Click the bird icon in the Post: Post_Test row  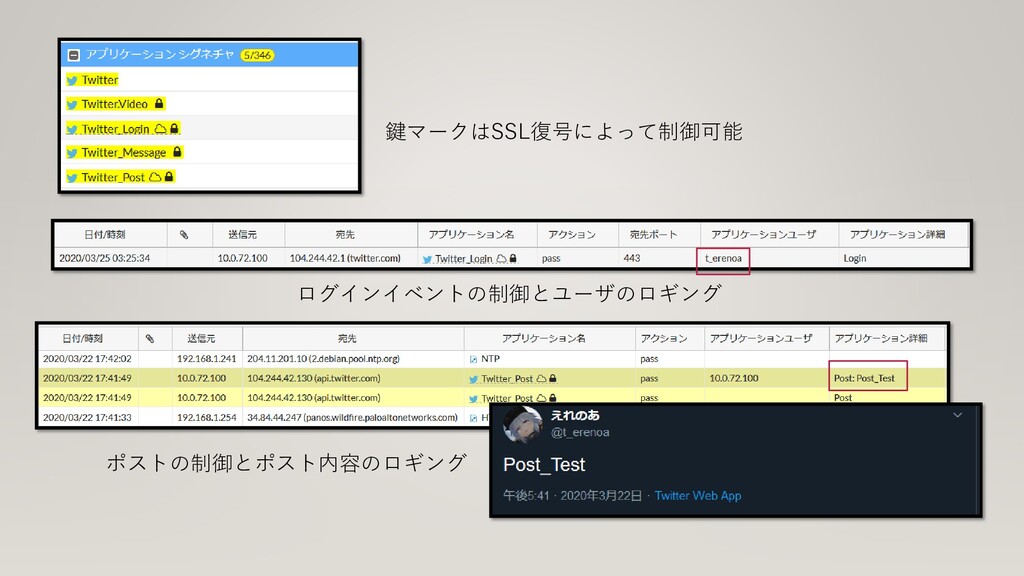click(x=473, y=379)
